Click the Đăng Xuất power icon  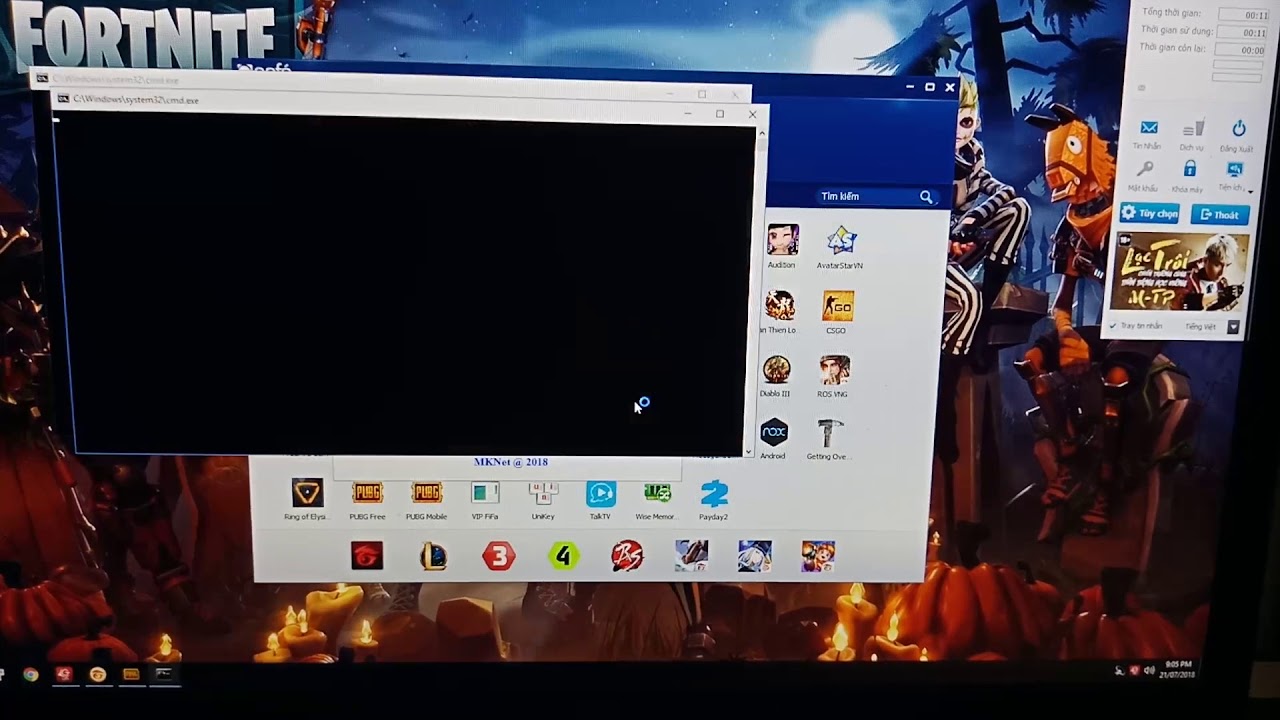[1239, 128]
